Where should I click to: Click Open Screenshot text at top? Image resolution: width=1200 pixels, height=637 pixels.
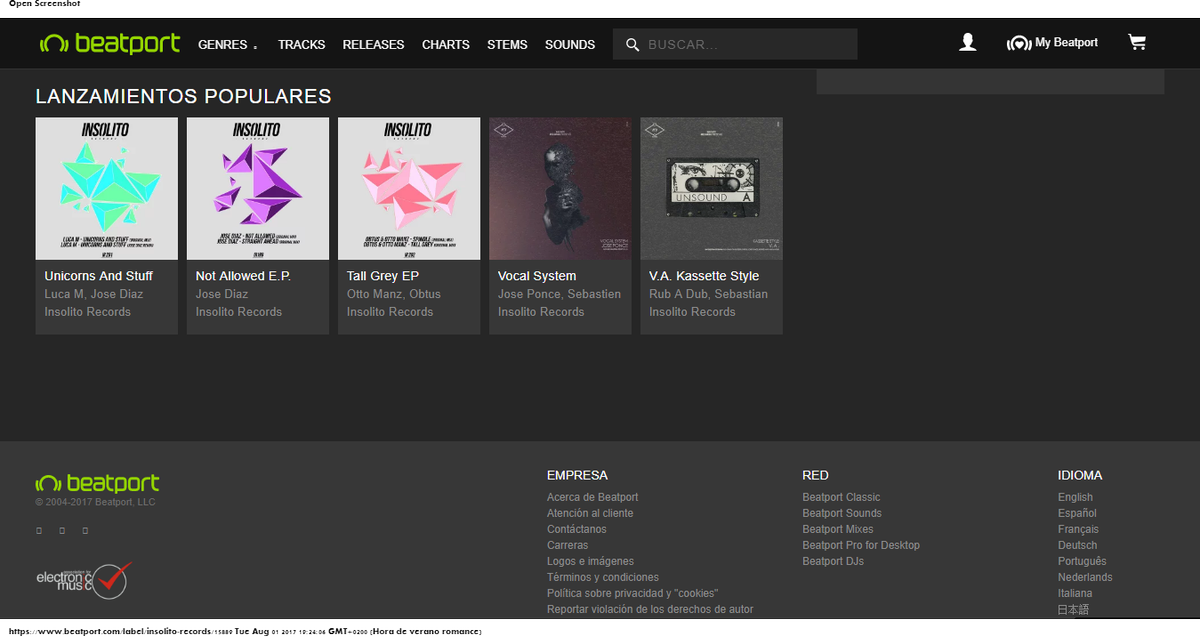(x=44, y=4)
